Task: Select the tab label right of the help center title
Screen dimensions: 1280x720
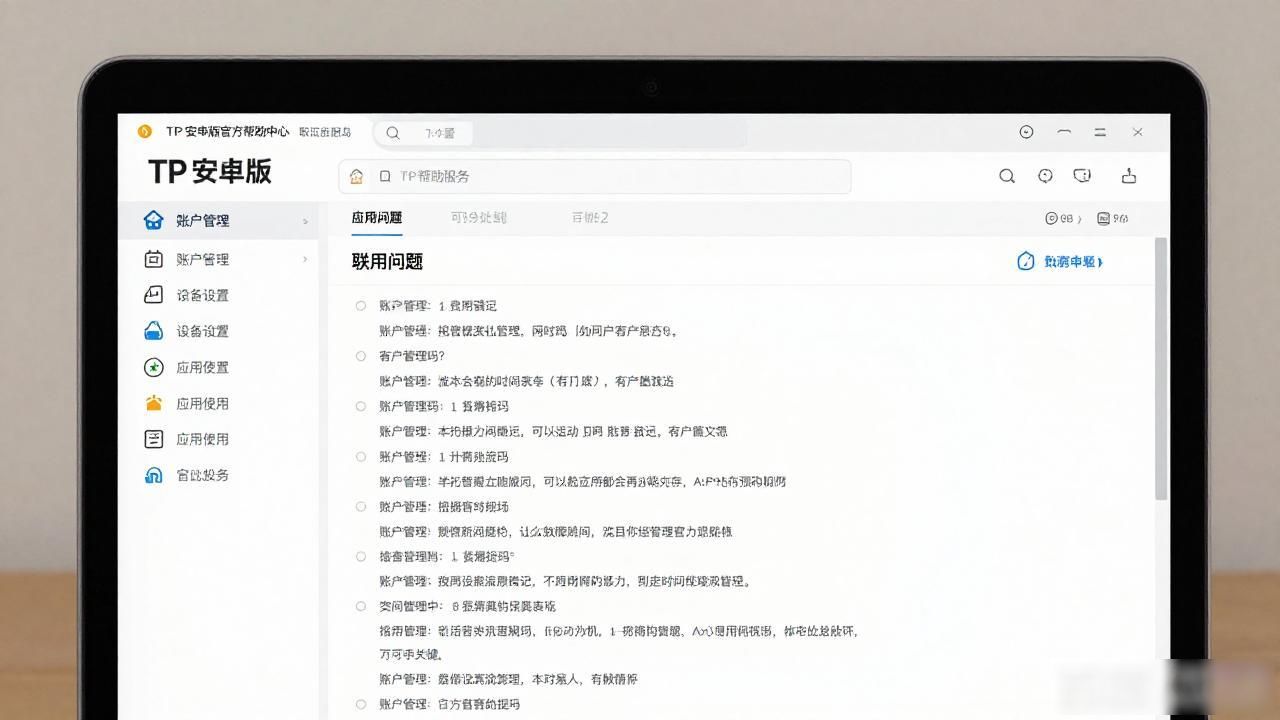Action: tap(325, 132)
